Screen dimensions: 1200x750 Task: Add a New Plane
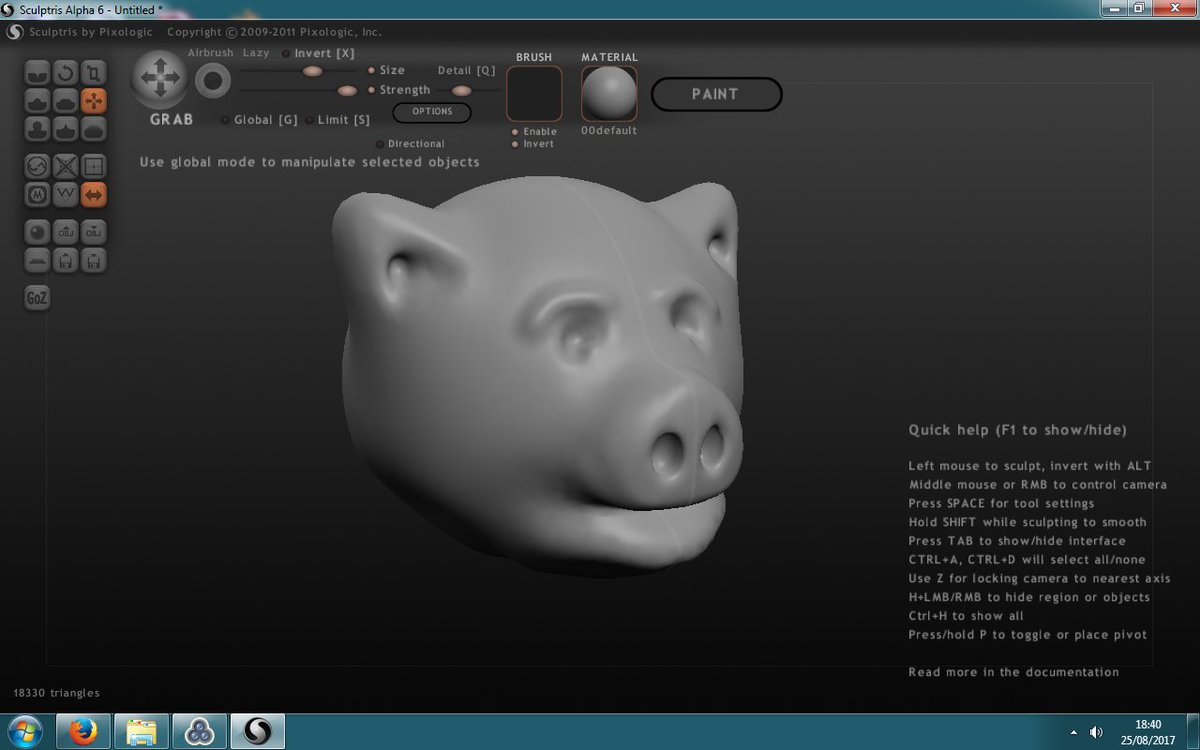pyautogui.click(x=38, y=260)
